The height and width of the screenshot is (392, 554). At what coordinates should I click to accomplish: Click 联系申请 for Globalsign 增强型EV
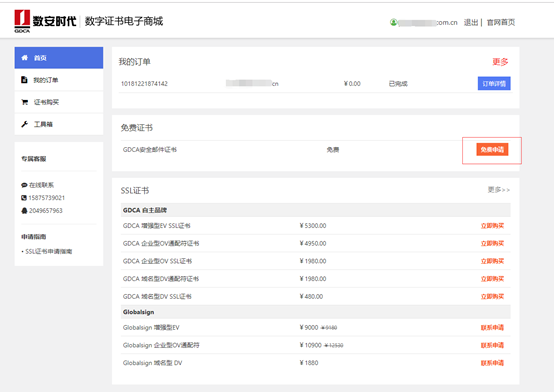(492, 327)
